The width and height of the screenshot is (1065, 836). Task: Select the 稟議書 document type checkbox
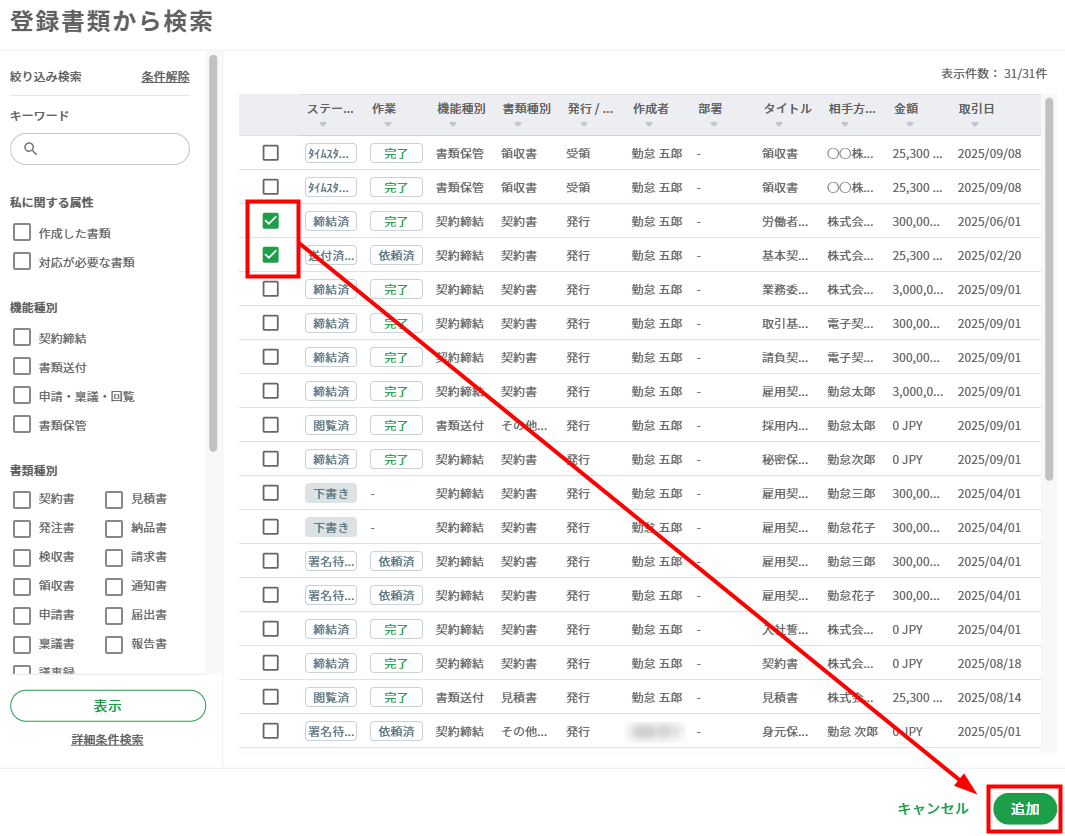tap(22, 644)
